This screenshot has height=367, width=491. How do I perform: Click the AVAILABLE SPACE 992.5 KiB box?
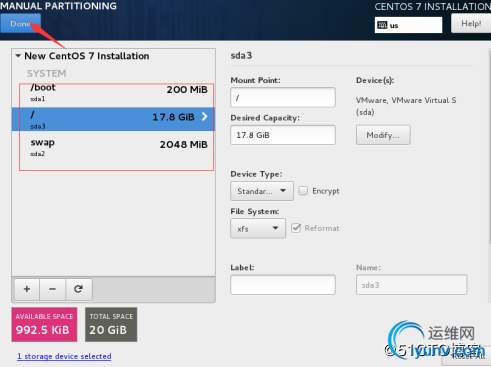coord(44,324)
